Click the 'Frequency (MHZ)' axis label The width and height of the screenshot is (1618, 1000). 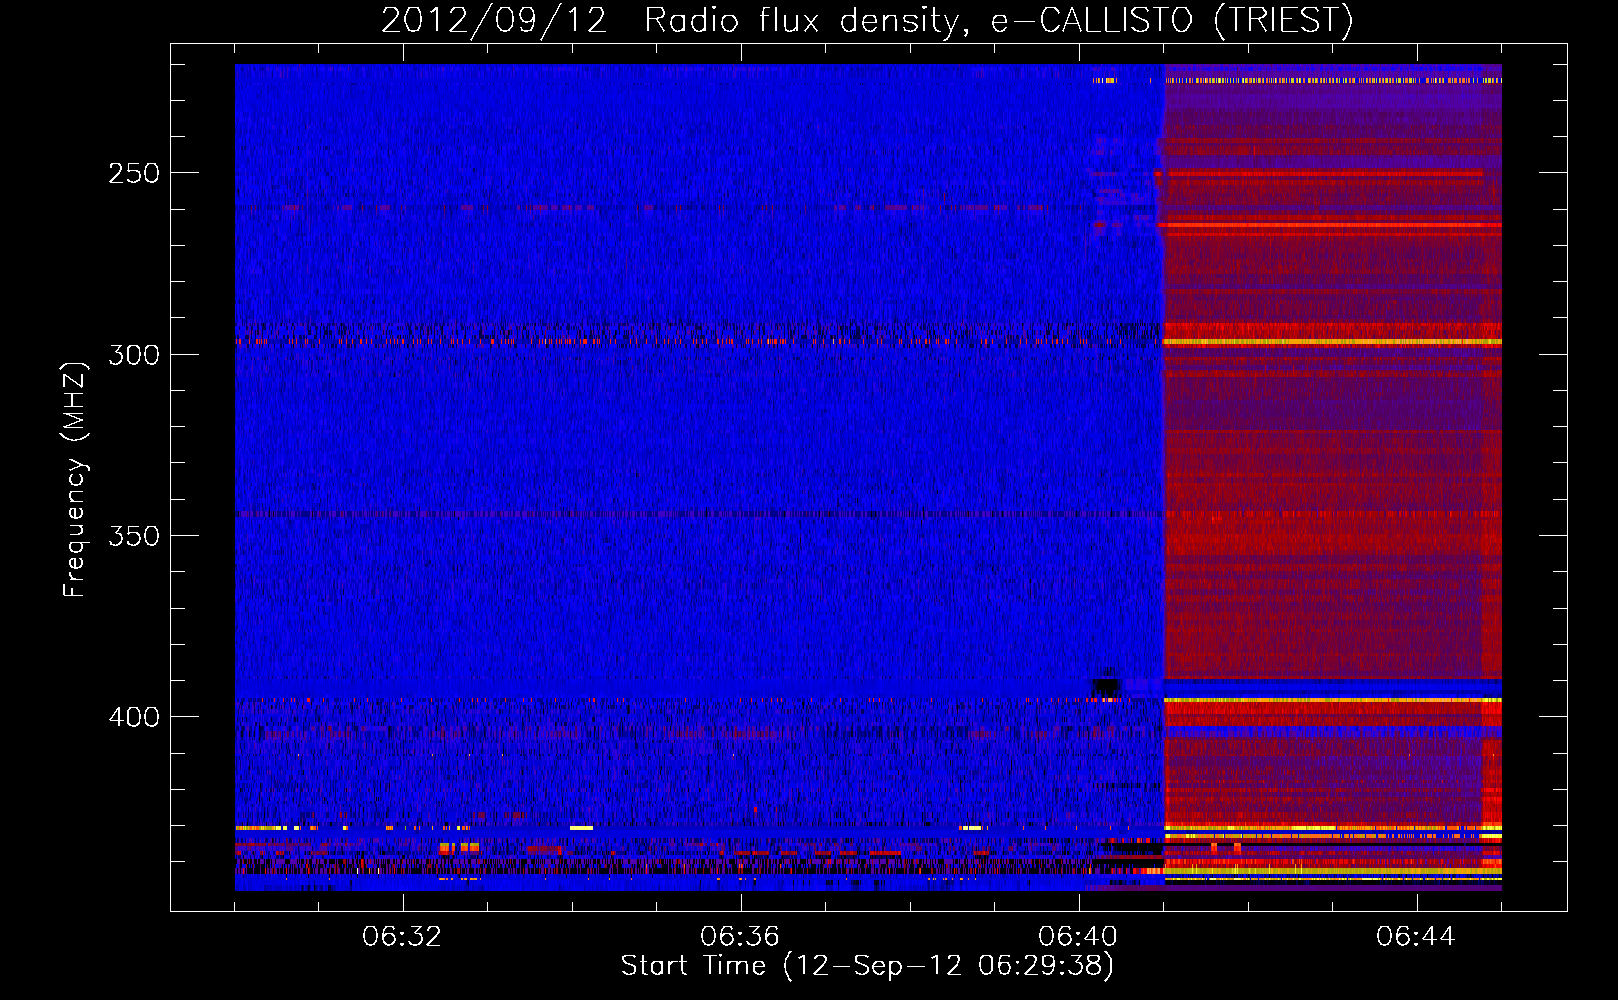click(75, 479)
